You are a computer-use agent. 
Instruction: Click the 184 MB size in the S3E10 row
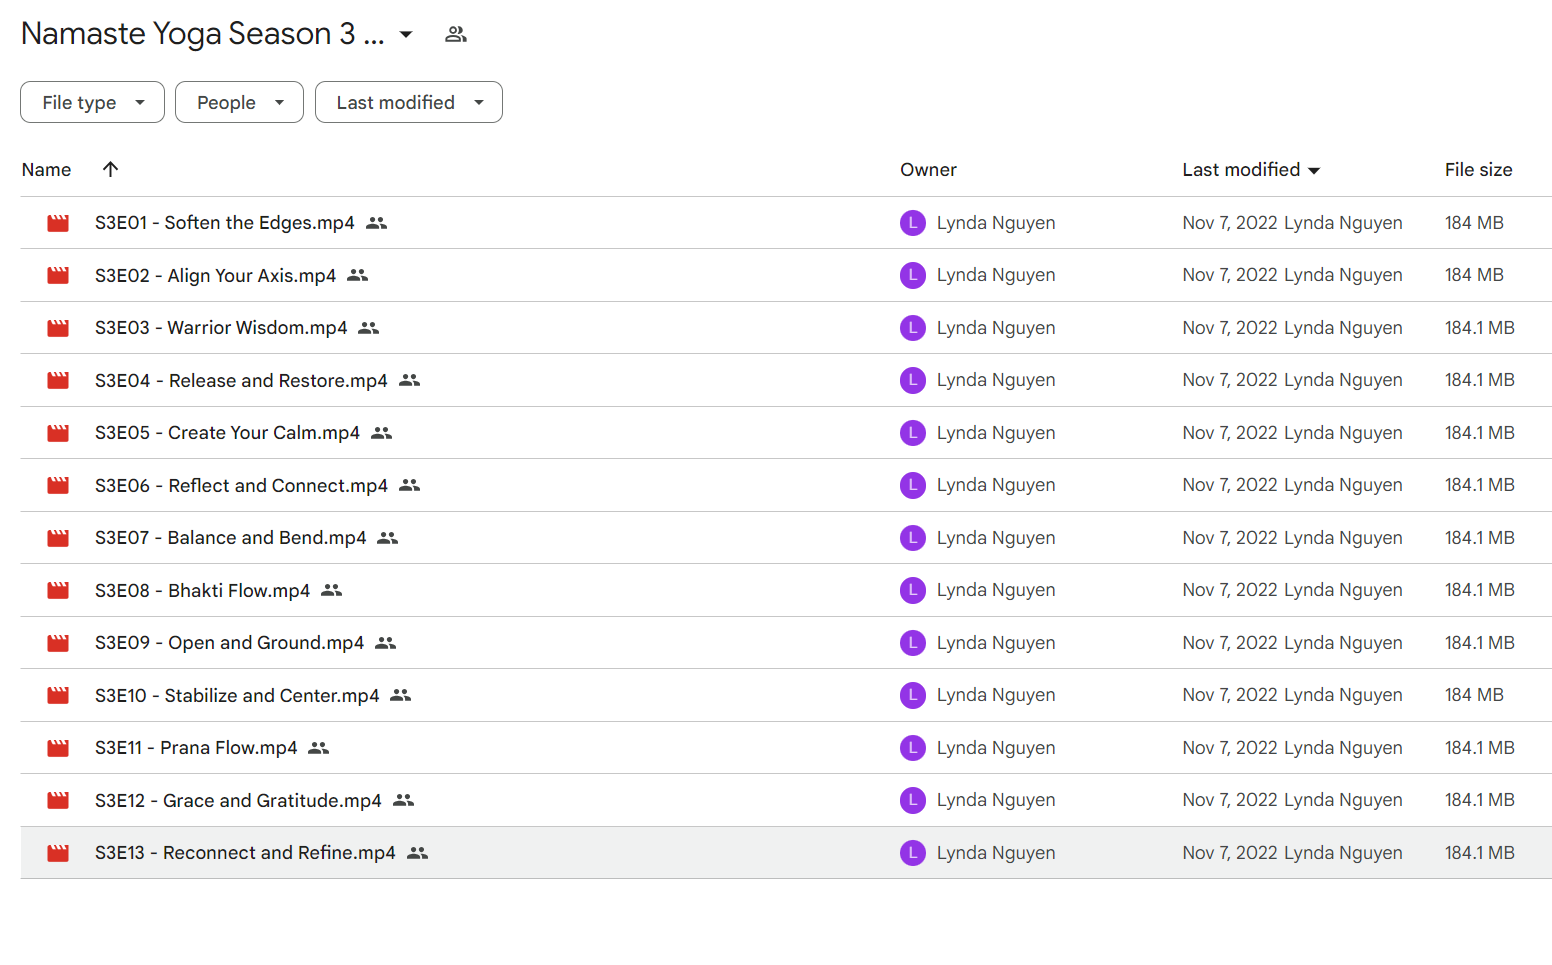tap(1474, 695)
